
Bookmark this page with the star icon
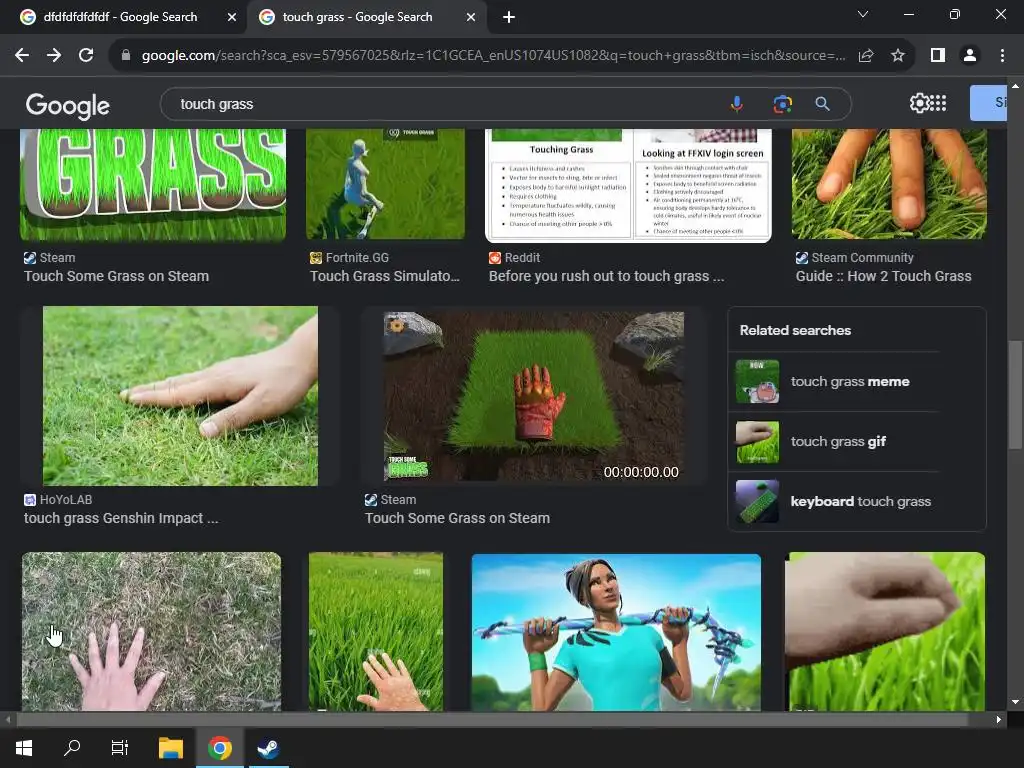[x=898, y=56]
